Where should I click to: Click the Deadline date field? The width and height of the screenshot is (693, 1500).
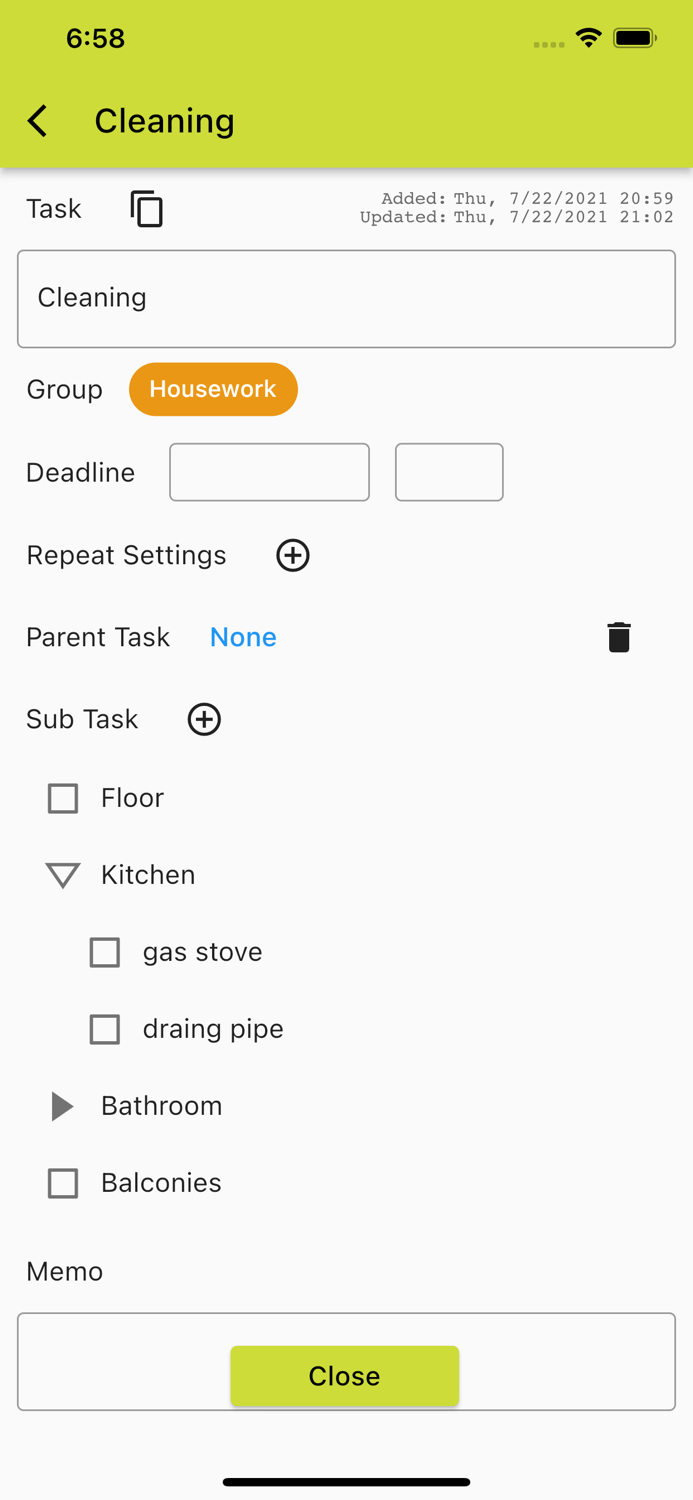tap(268, 472)
